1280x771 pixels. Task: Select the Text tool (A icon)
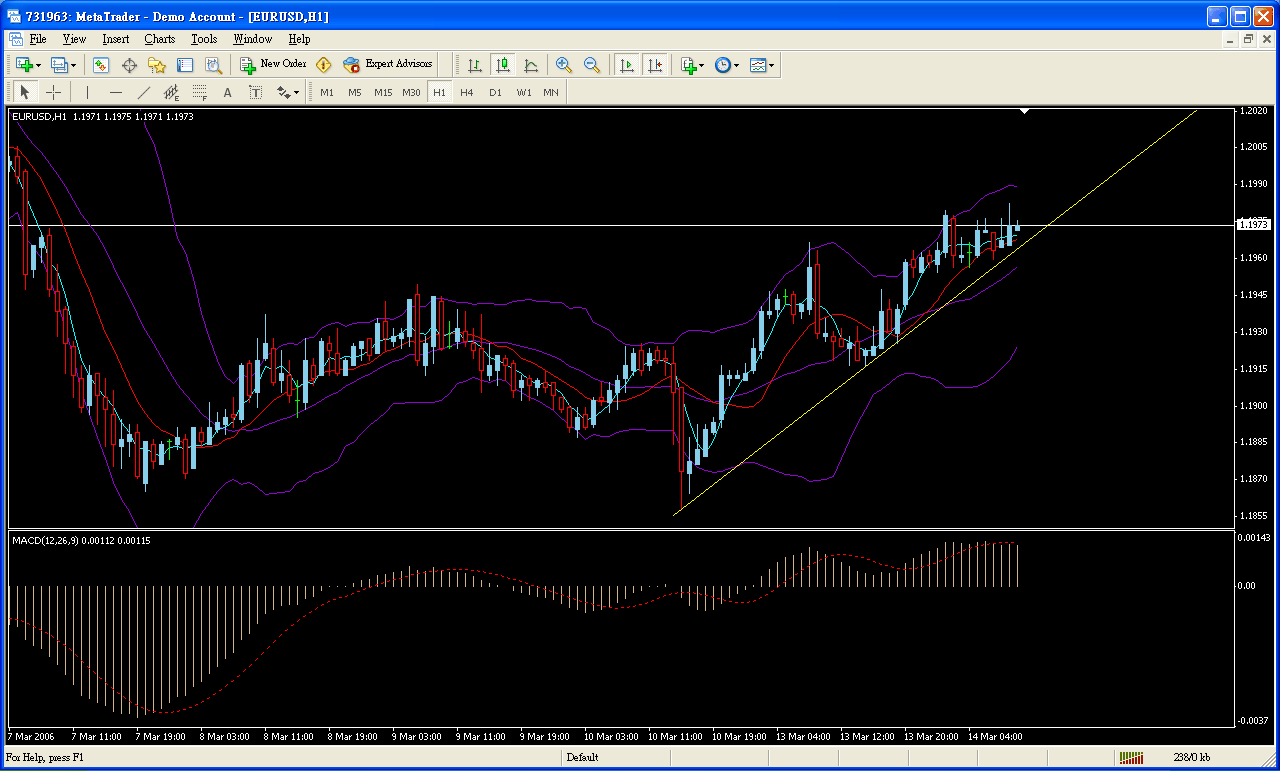(227, 92)
